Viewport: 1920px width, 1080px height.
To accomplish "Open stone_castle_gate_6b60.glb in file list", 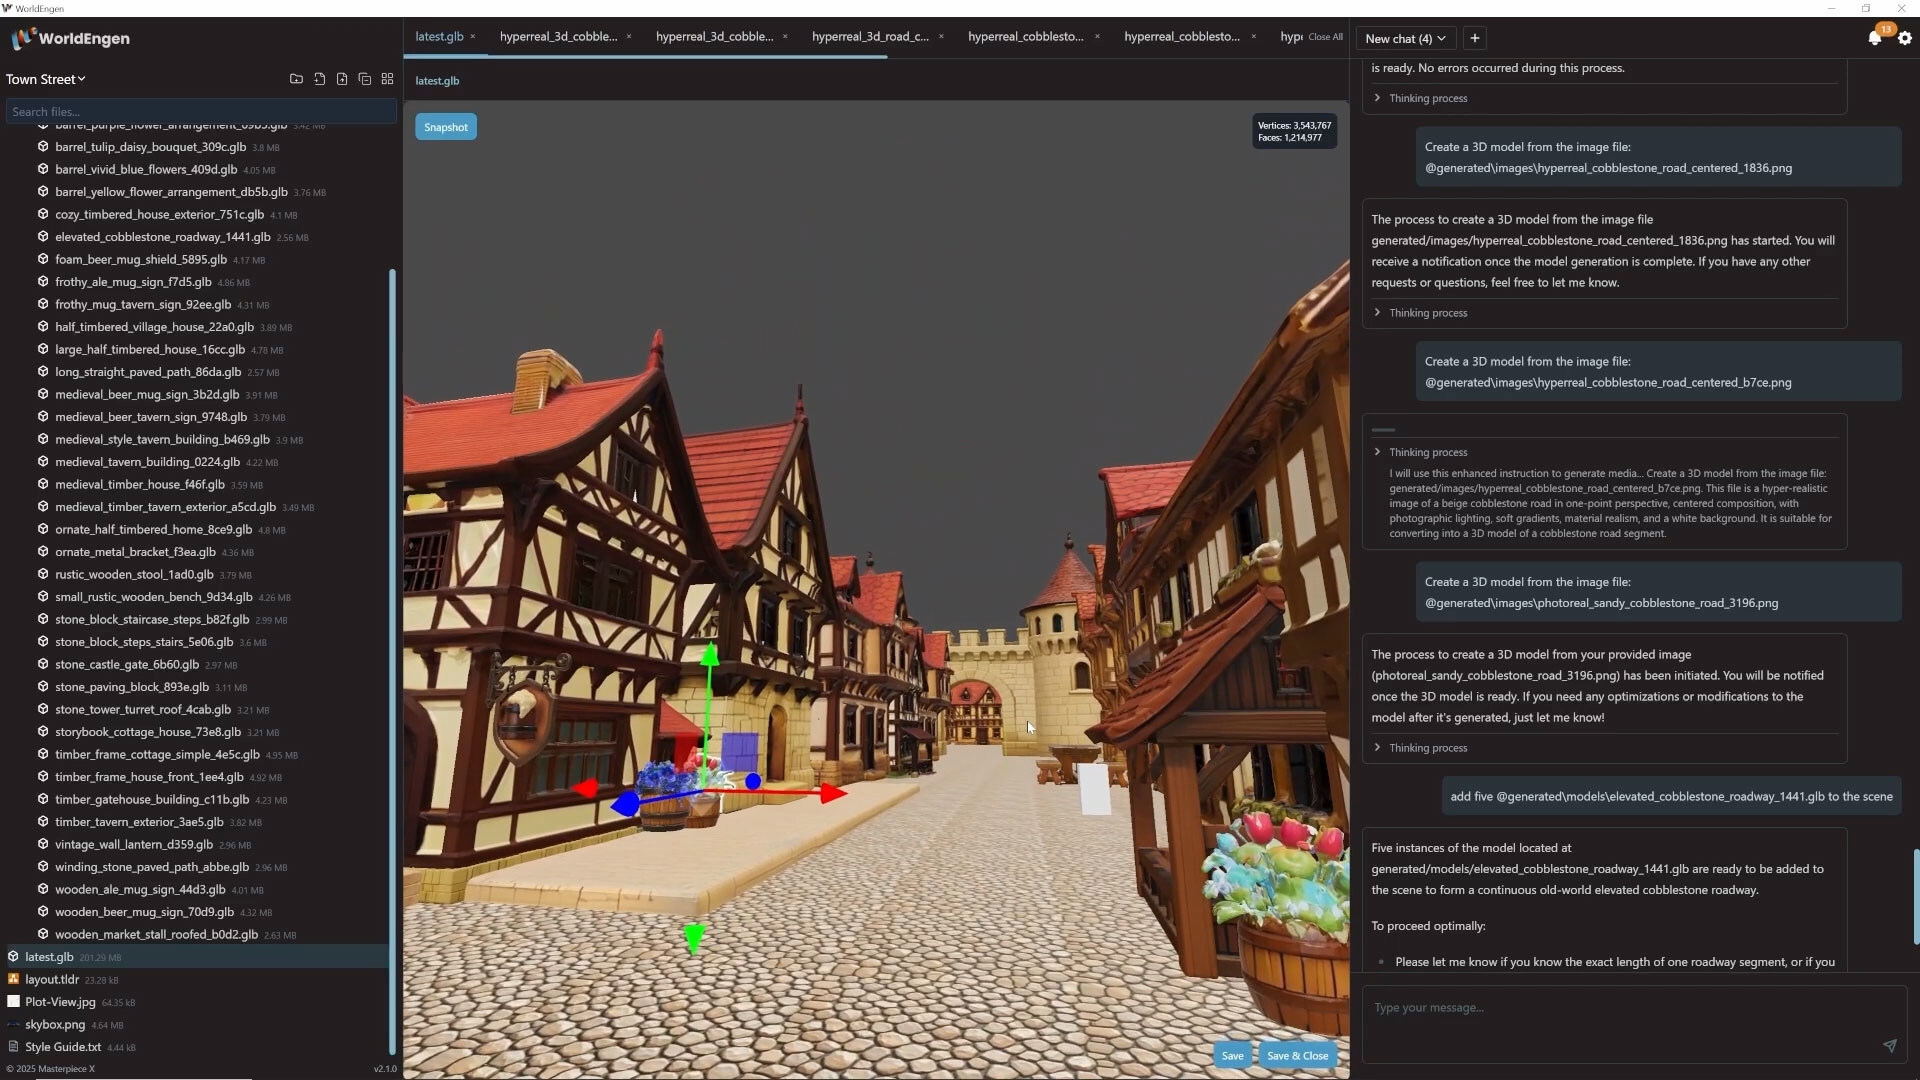I will pyautogui.click(x=127, y=664).
